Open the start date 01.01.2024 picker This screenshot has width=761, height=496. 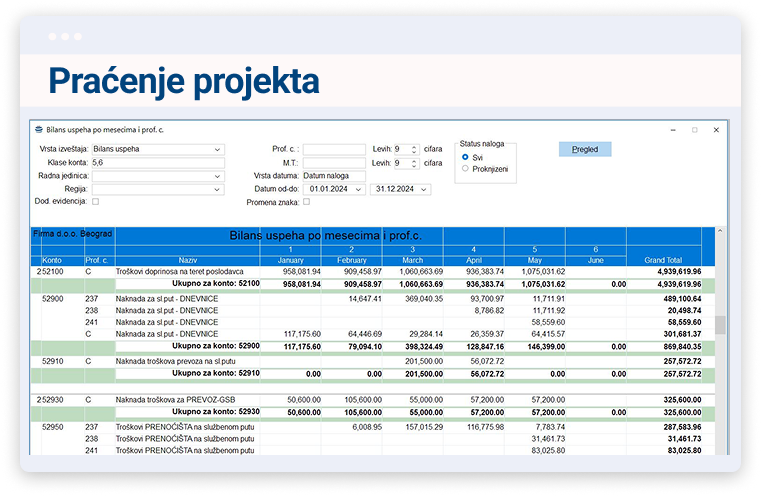pyautogui.click(x=357, y=188)
